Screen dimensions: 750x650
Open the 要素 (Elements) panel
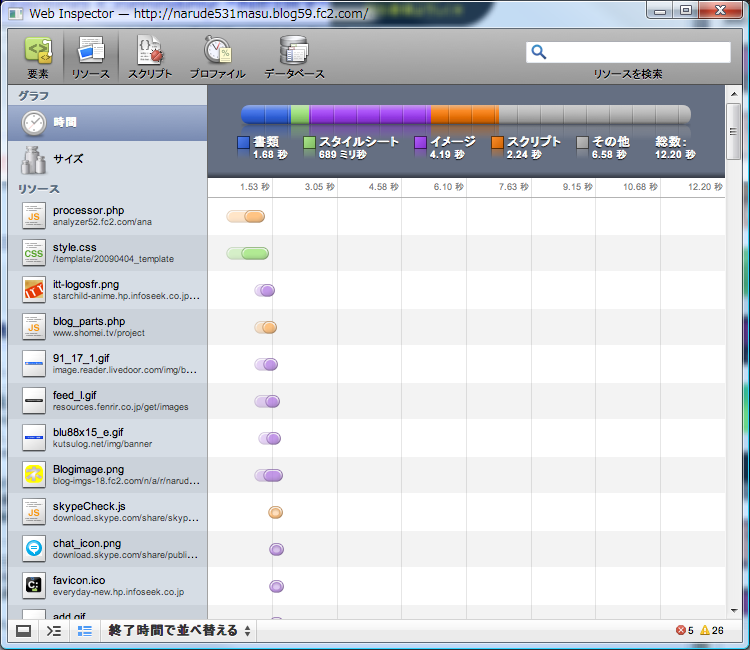tap(38, 56)
